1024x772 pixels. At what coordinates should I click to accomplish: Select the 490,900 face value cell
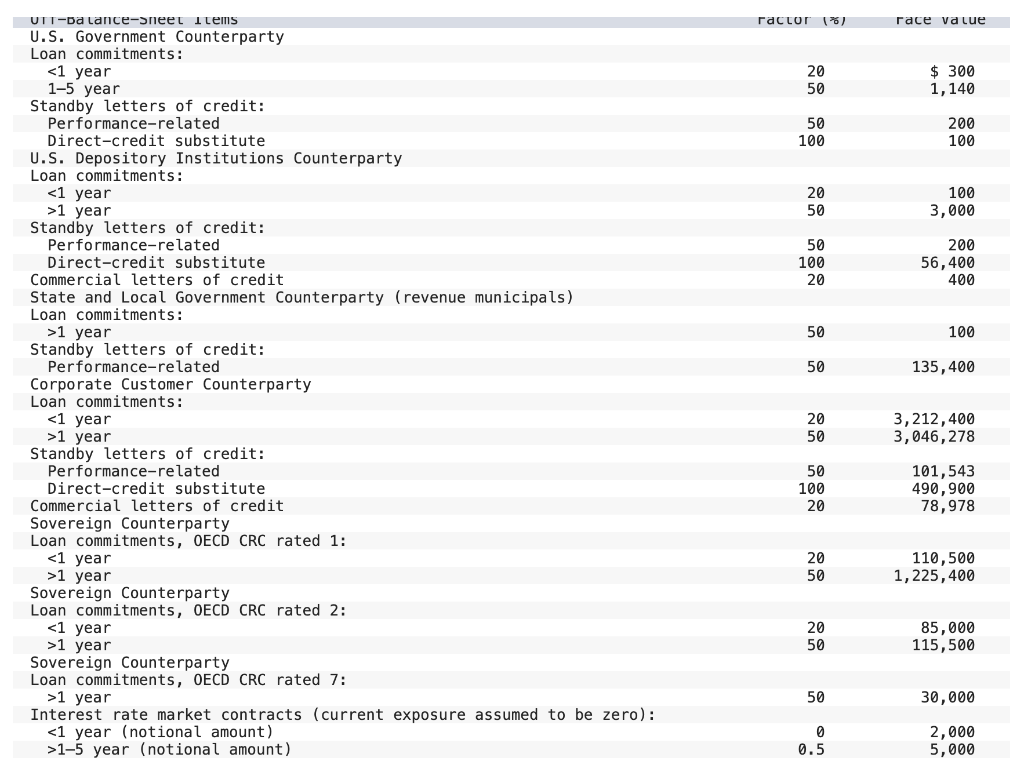(943, 489)
